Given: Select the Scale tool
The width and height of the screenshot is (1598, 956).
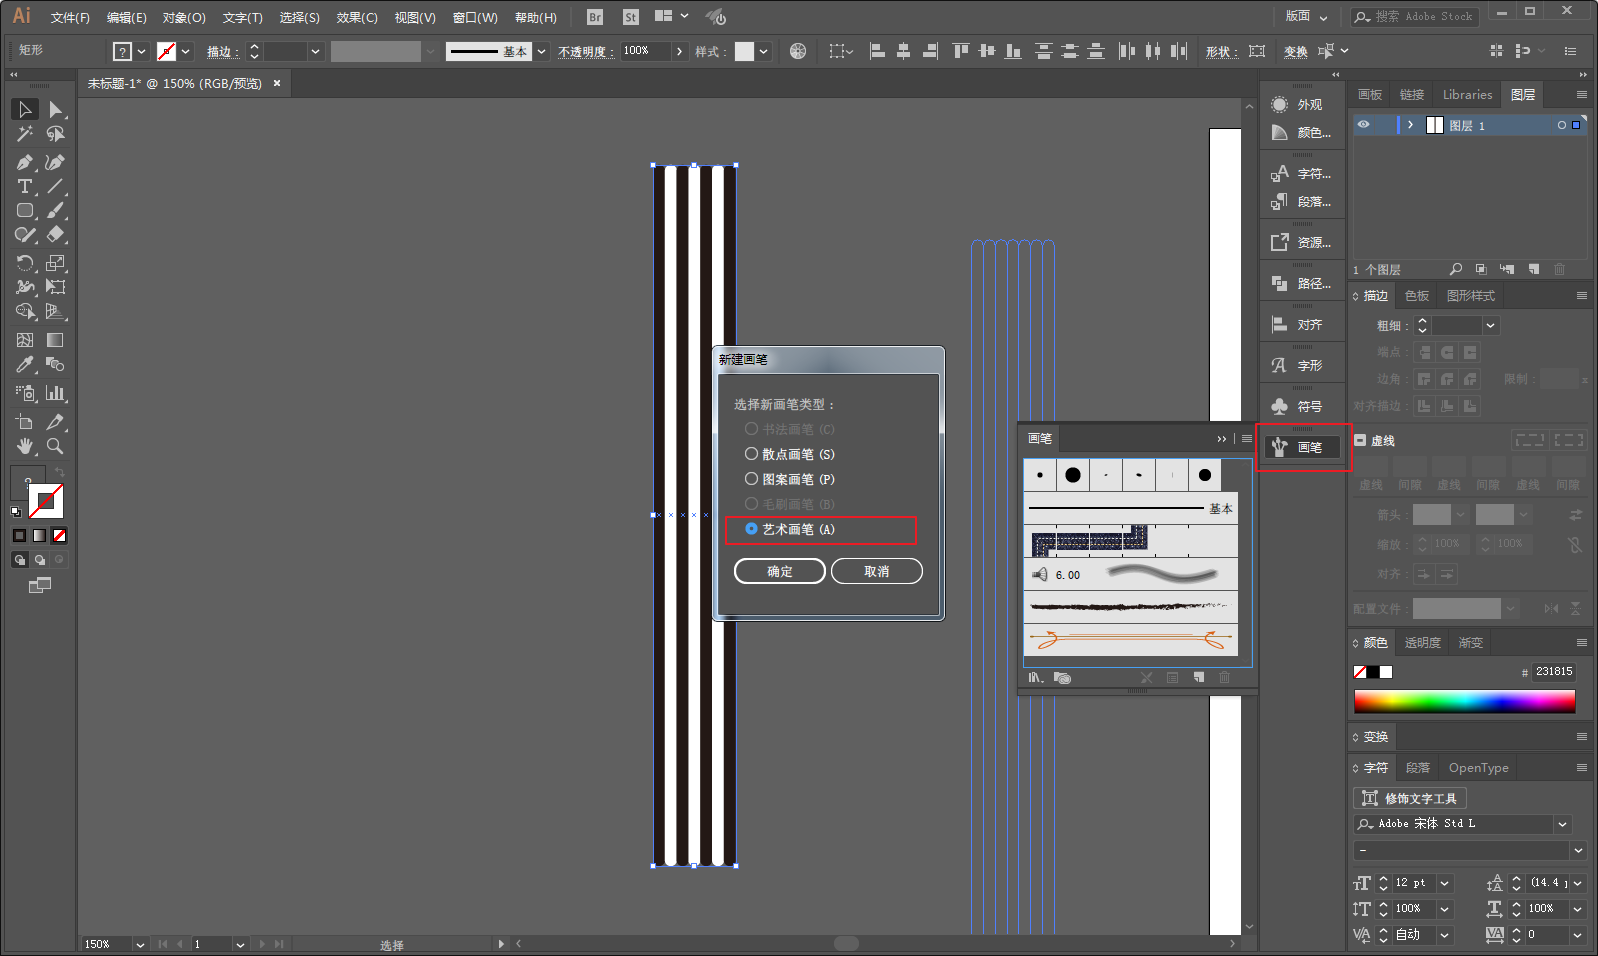Looking at the screenshot, I should pos(56,263).
